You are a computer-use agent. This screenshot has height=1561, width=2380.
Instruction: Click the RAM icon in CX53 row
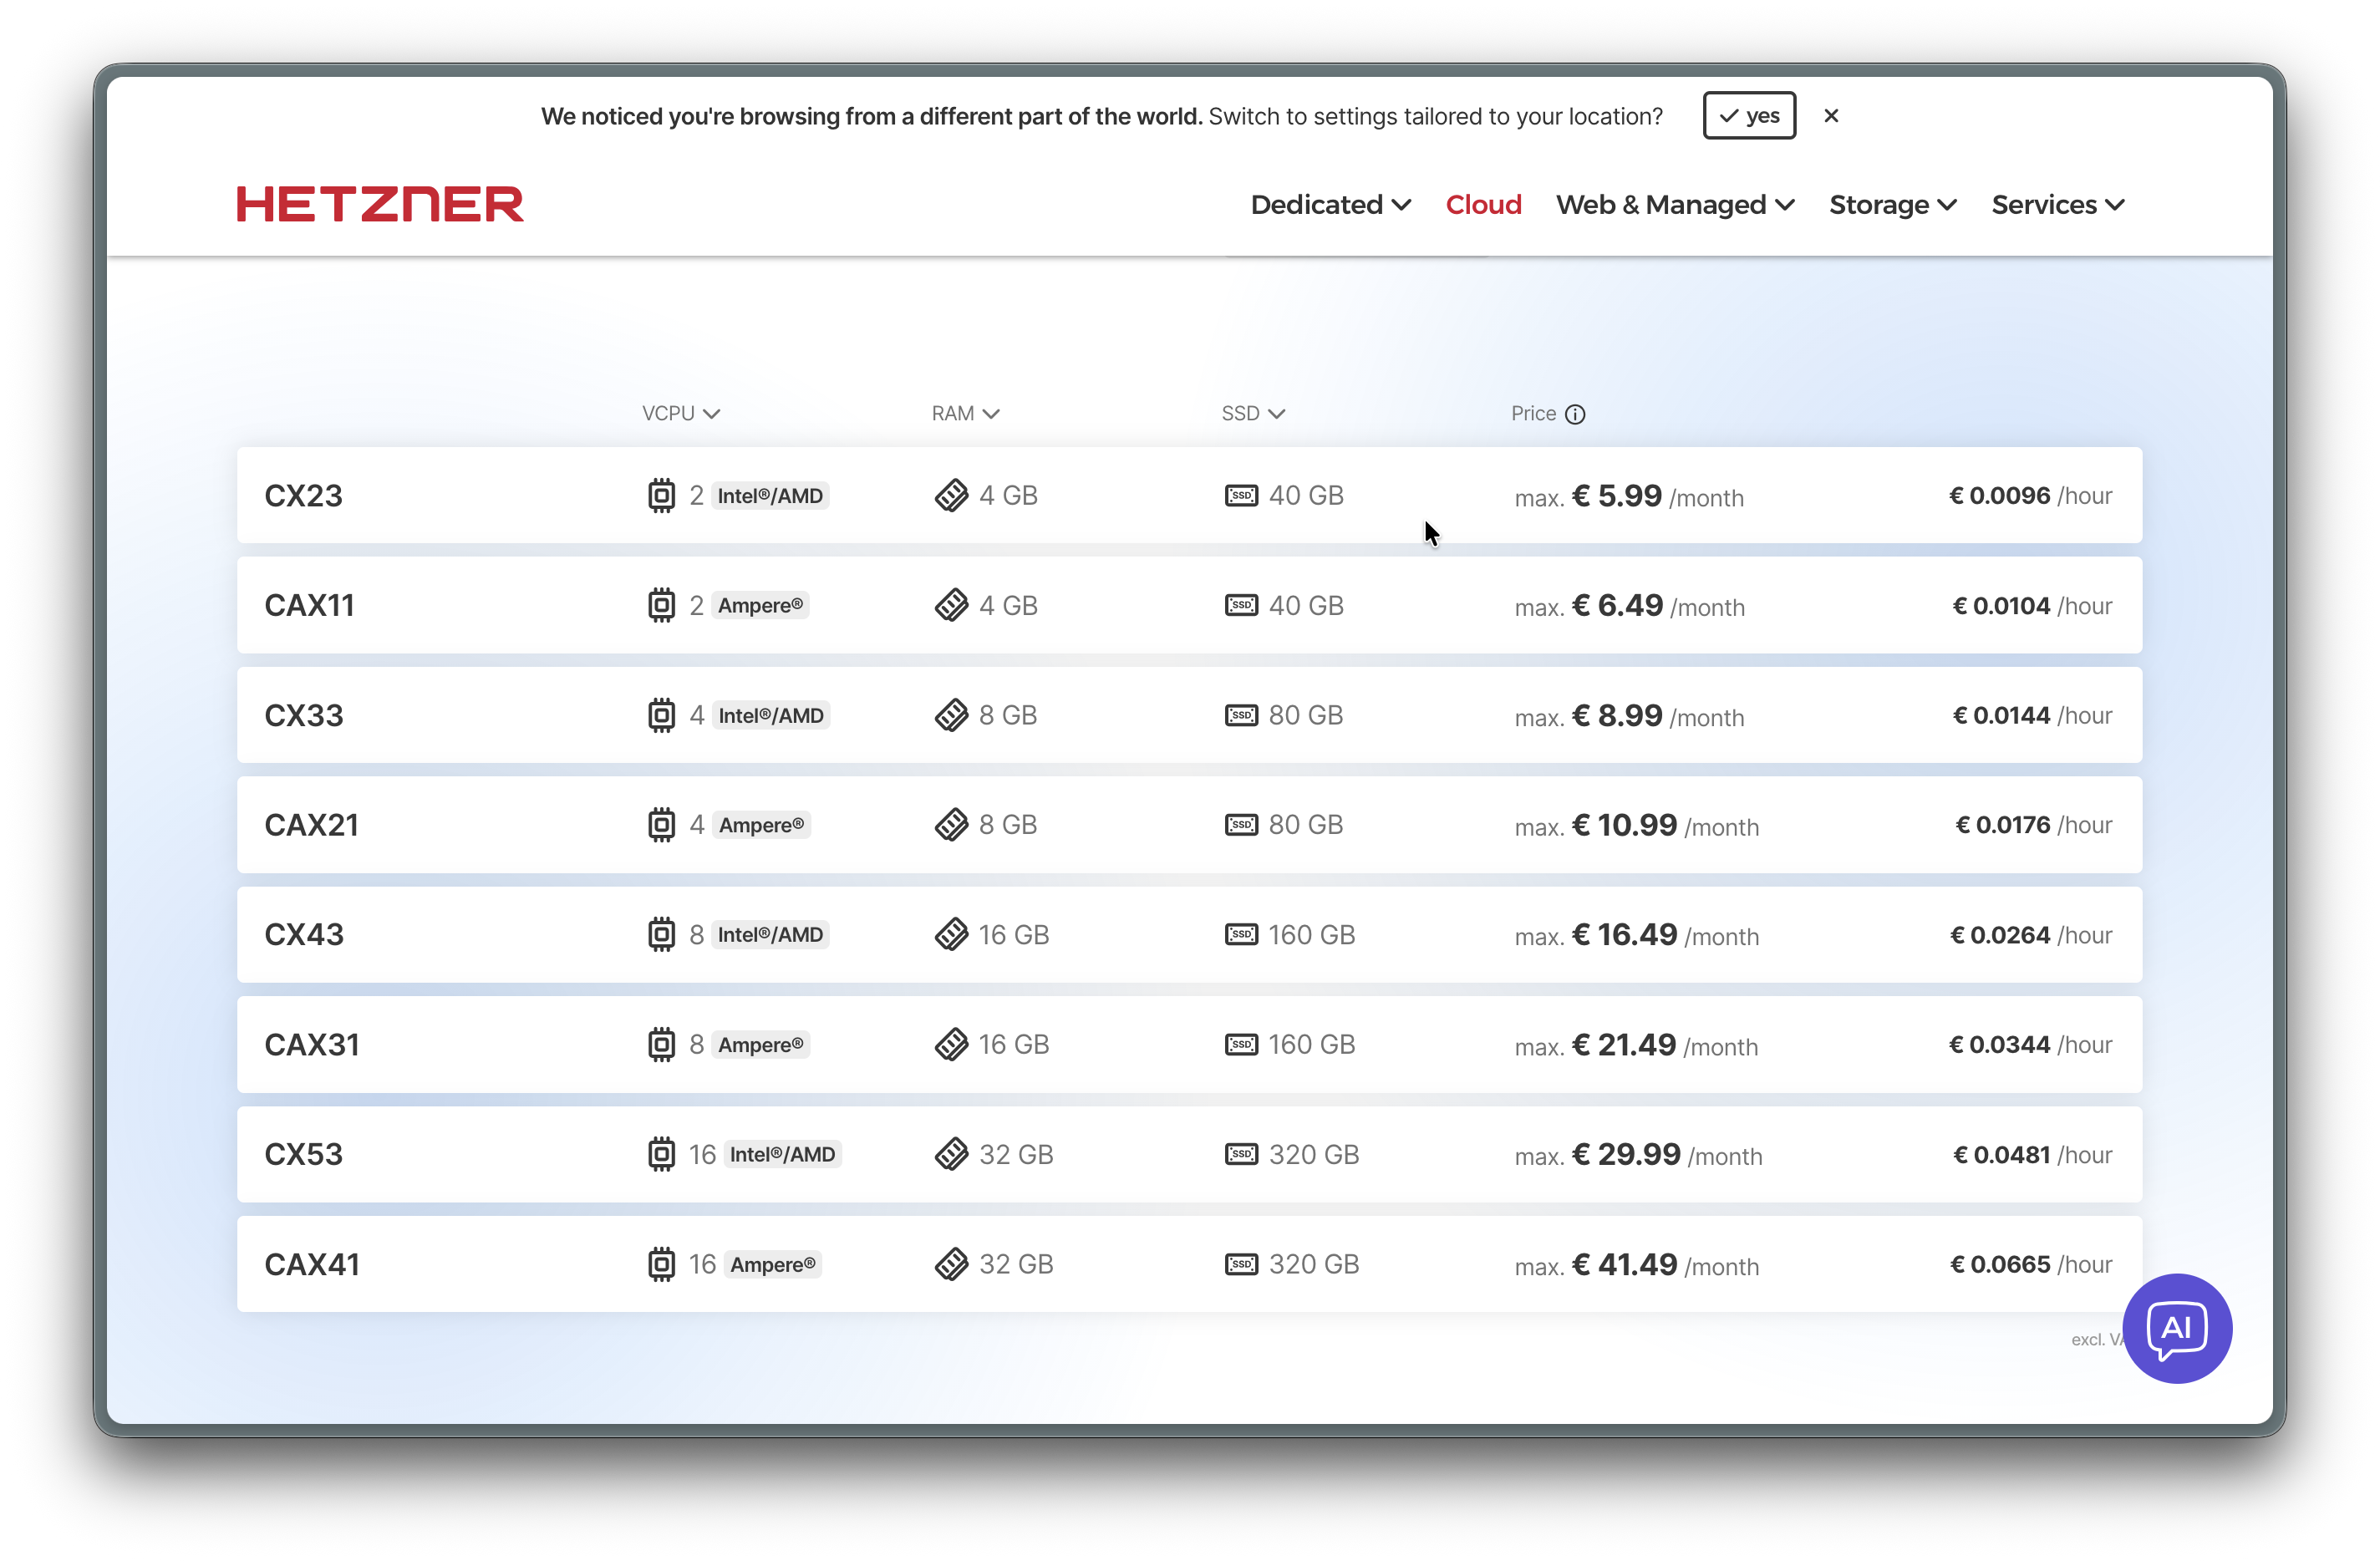coord(951,1154)
